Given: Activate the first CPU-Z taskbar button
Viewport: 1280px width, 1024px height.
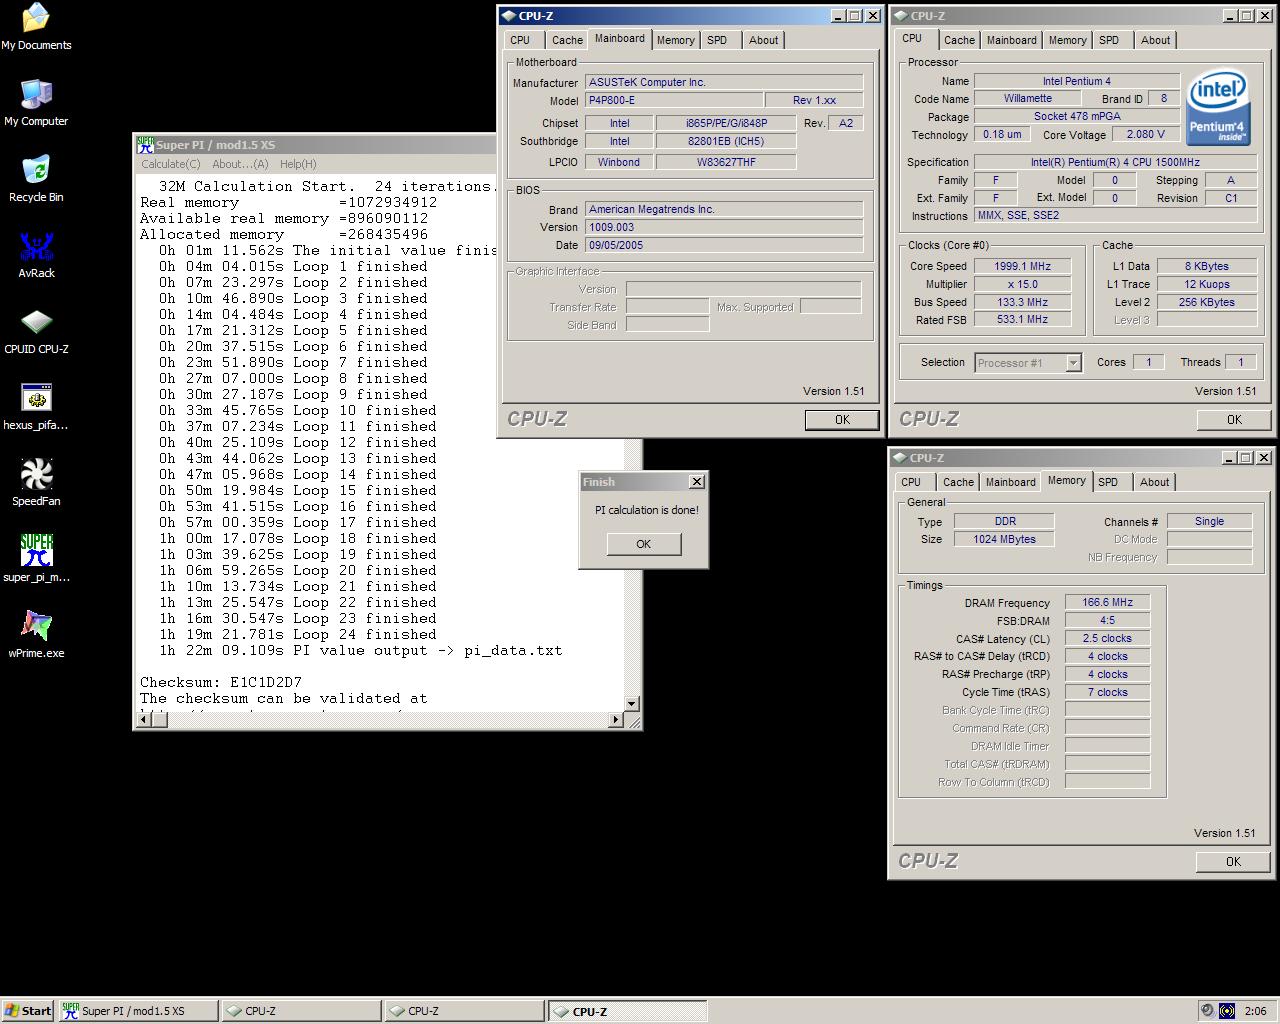Looking at the screenshot, I should 301,1011.
